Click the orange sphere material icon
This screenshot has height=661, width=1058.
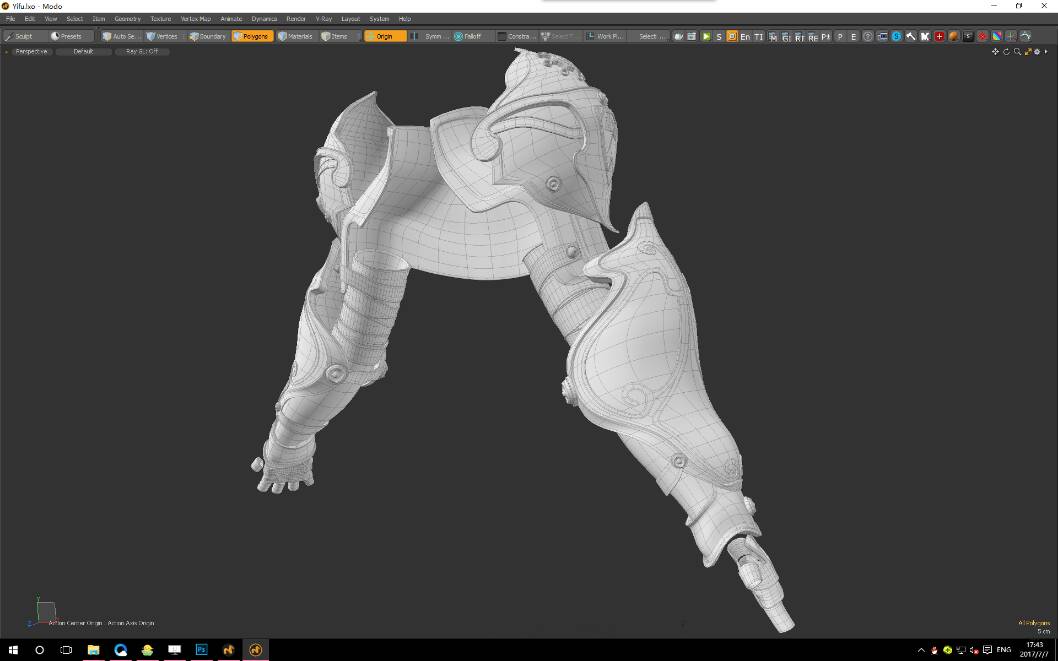953,36
